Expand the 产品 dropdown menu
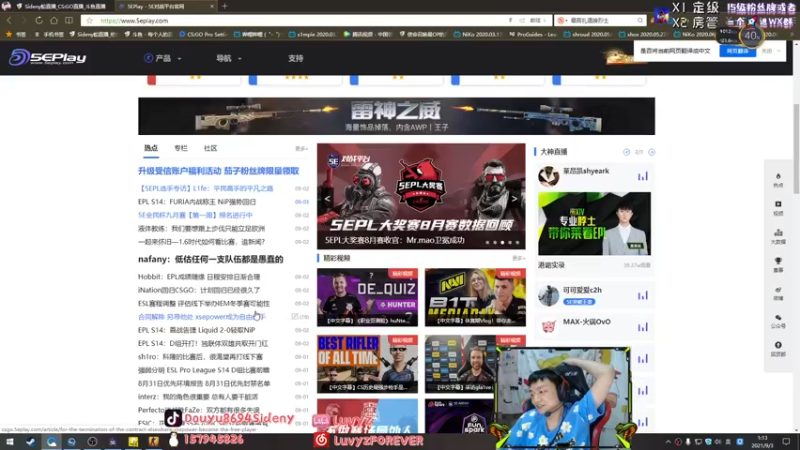The width and height of the screenshot is (800, 450). [x=163, y=58]
